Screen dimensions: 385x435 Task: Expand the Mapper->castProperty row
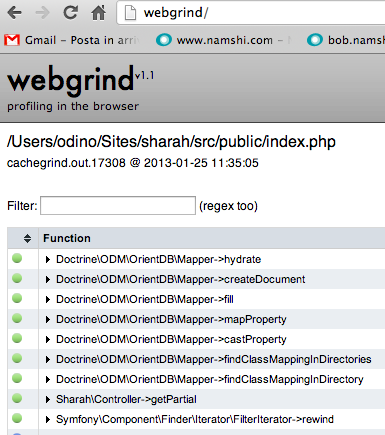point(47,339)
